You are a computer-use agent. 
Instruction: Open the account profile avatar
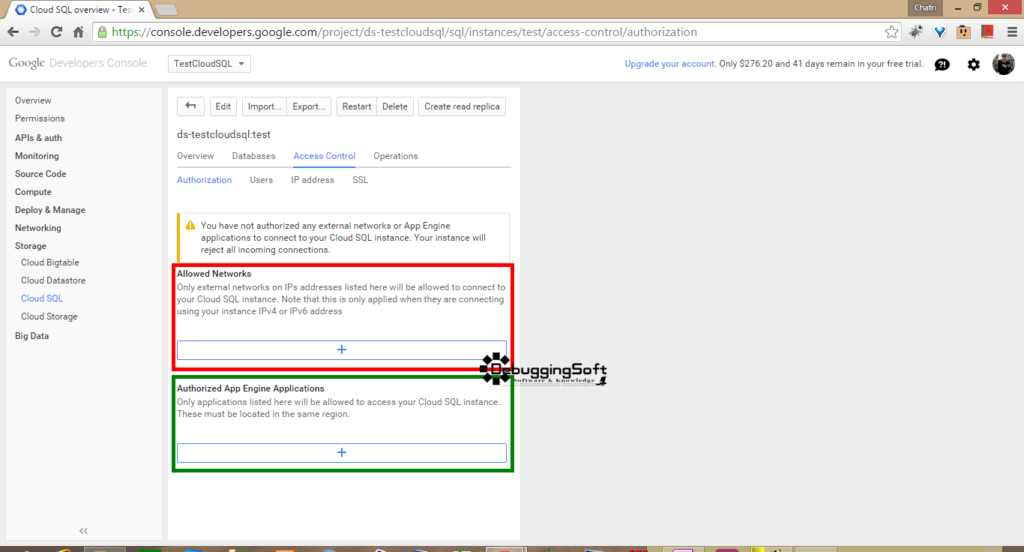[1004, 64]
